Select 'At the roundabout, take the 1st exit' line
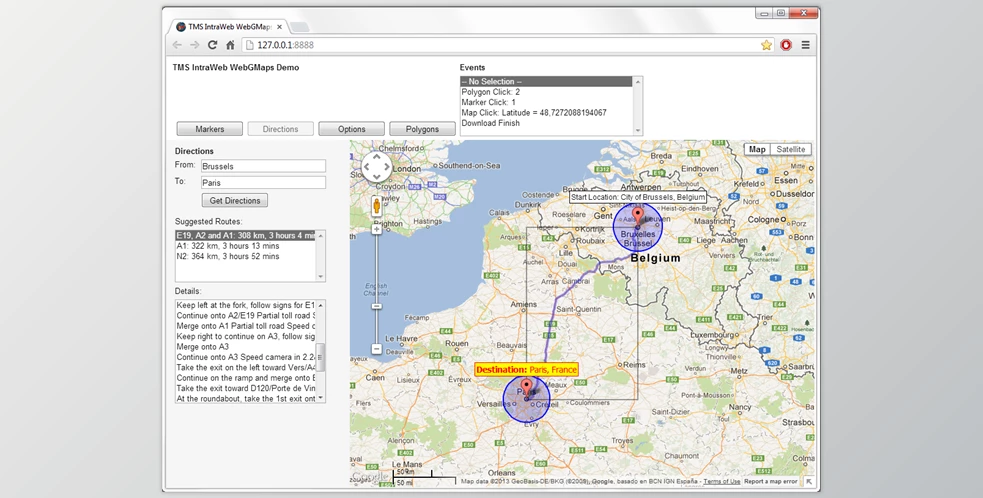 tap(246, 398)
